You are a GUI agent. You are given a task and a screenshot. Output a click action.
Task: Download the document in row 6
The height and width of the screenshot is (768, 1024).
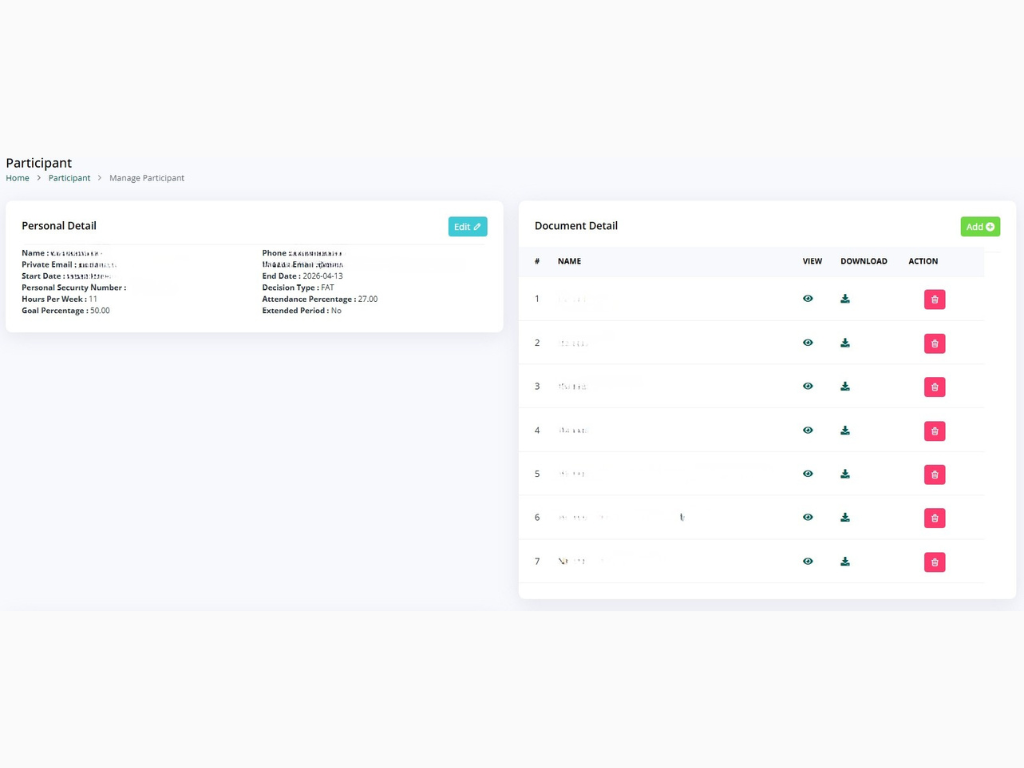[x=845, y=518]
